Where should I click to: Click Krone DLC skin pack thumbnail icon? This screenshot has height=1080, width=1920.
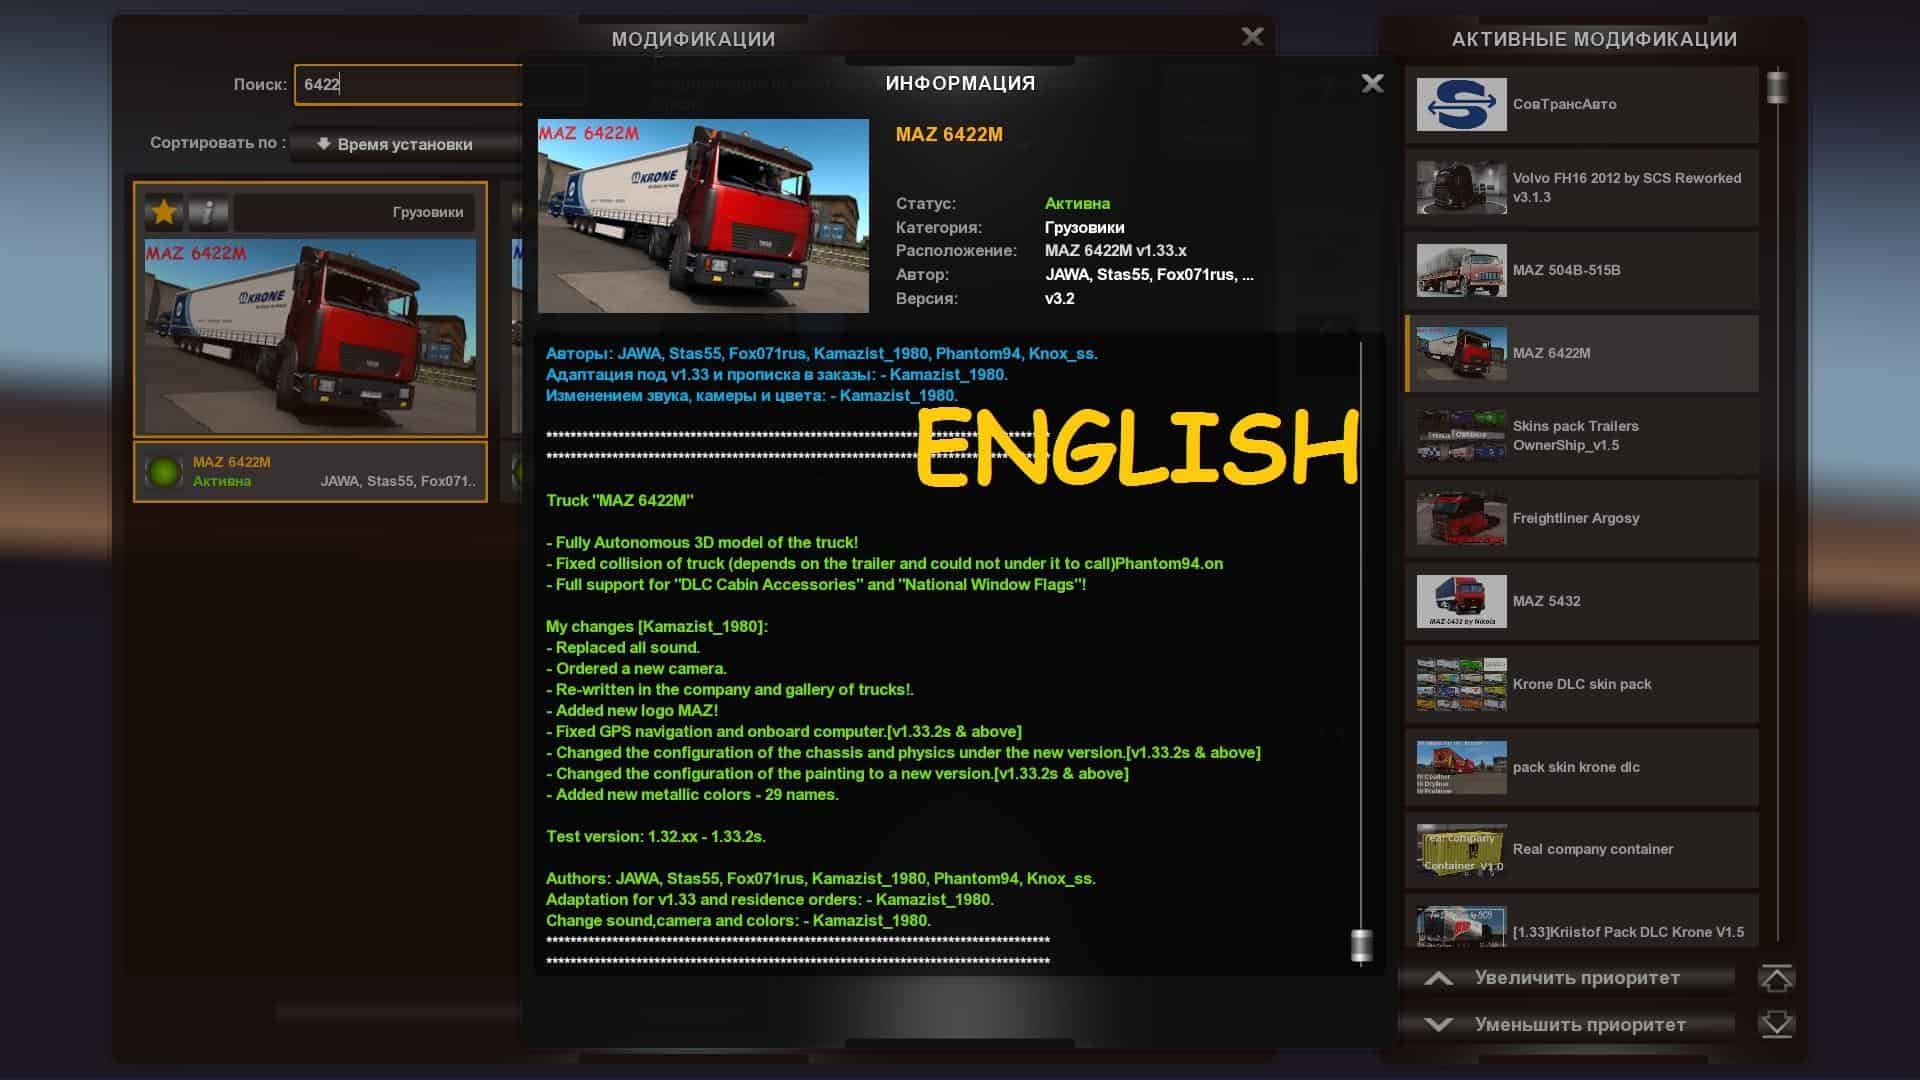coord(1461,684)
